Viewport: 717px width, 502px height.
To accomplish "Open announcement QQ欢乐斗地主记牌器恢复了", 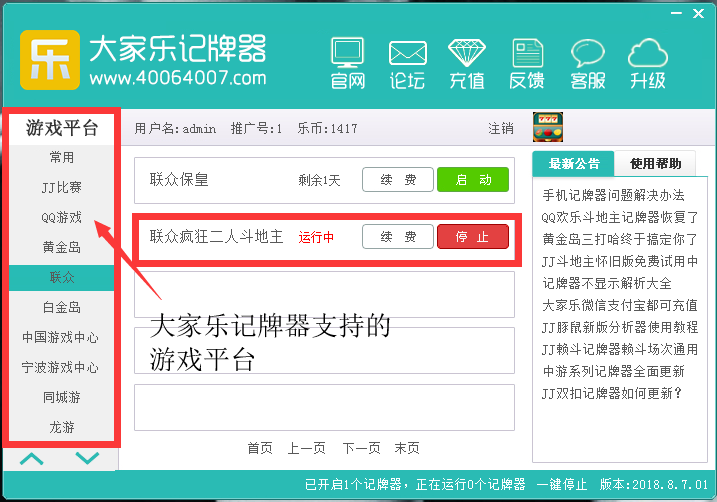I will click(620, 218).
